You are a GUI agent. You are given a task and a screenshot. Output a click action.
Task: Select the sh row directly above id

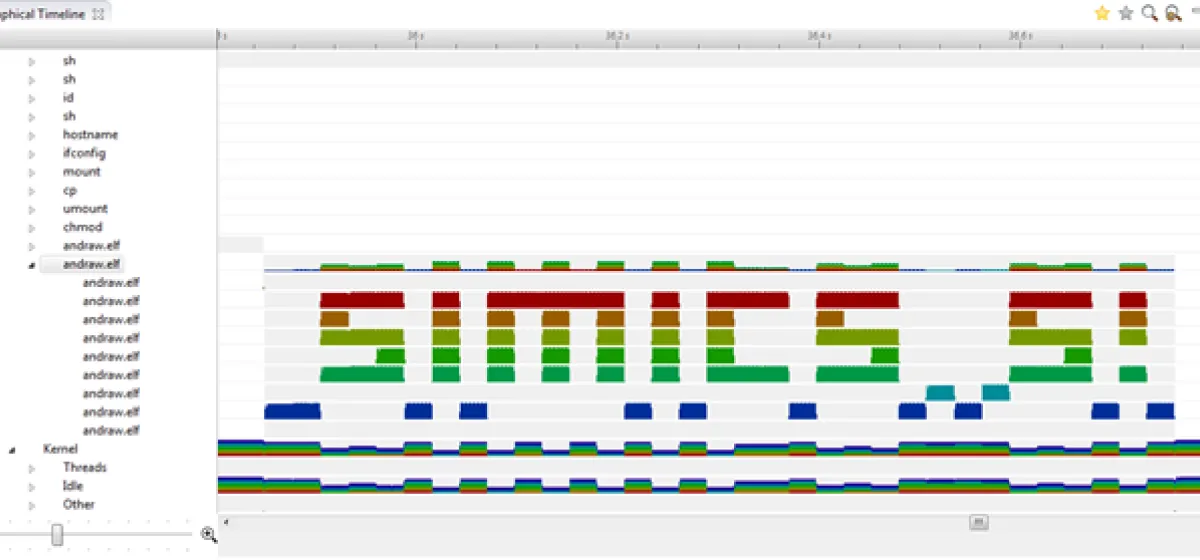[69, 79]
